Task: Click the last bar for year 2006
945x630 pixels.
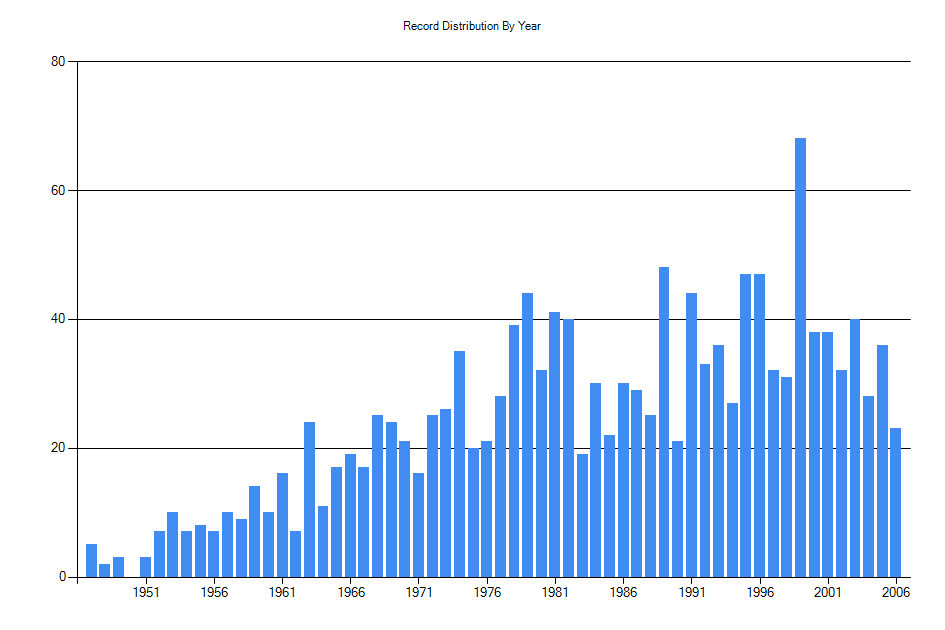Action: click(x=895, y=502)
